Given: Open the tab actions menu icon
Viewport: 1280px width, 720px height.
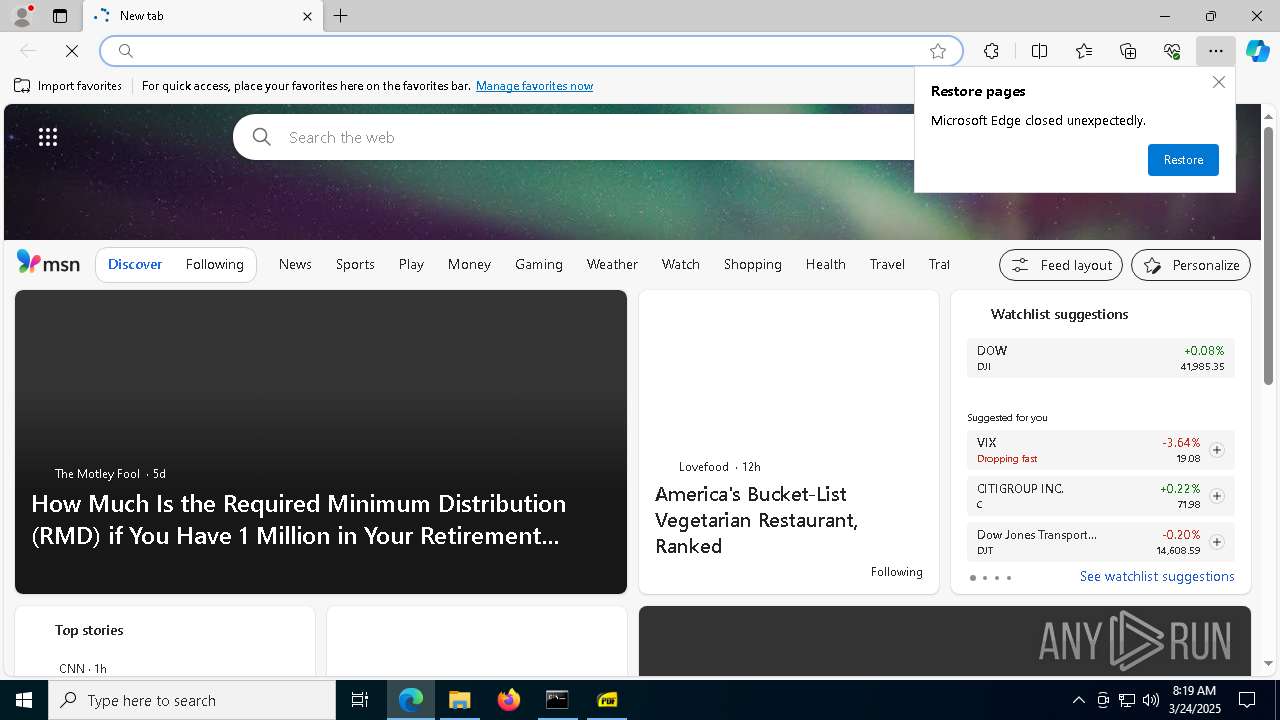Looking at the screenshot, I should (x=60, y=16).
